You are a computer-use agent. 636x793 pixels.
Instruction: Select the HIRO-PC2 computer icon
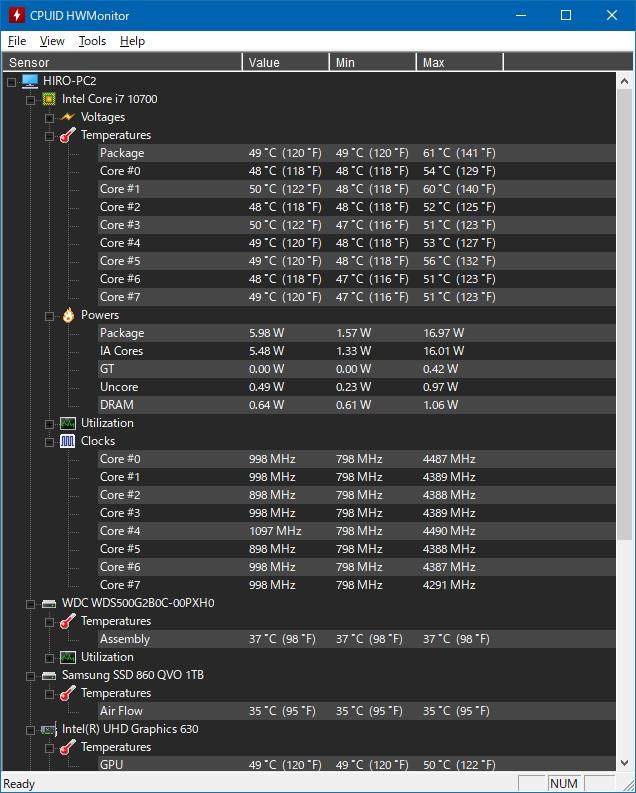coord(30,81)
